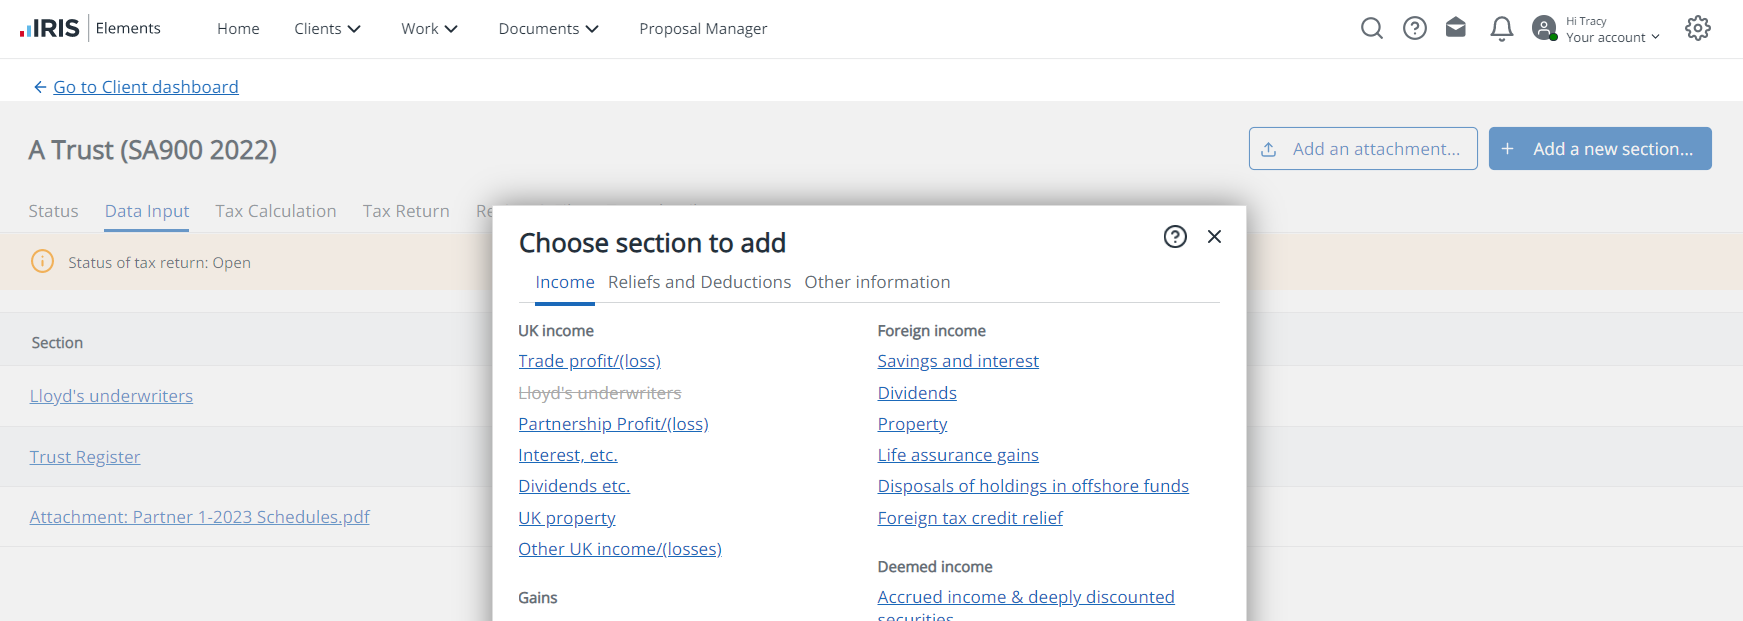Click Add a new section button
This screenshot has width=1743, height=621.
pos(1599,149)
